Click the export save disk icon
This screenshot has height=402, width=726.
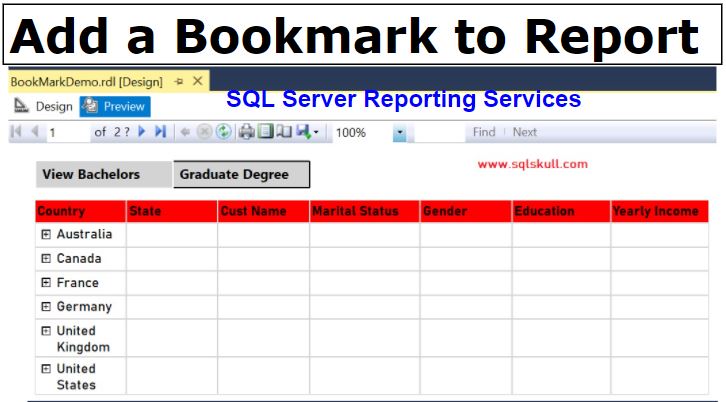[303, 132]
